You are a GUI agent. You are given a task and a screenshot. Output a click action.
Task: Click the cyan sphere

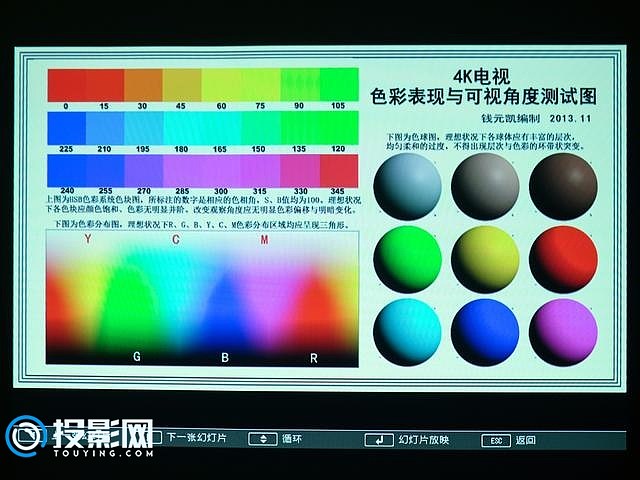pos(407,332)
